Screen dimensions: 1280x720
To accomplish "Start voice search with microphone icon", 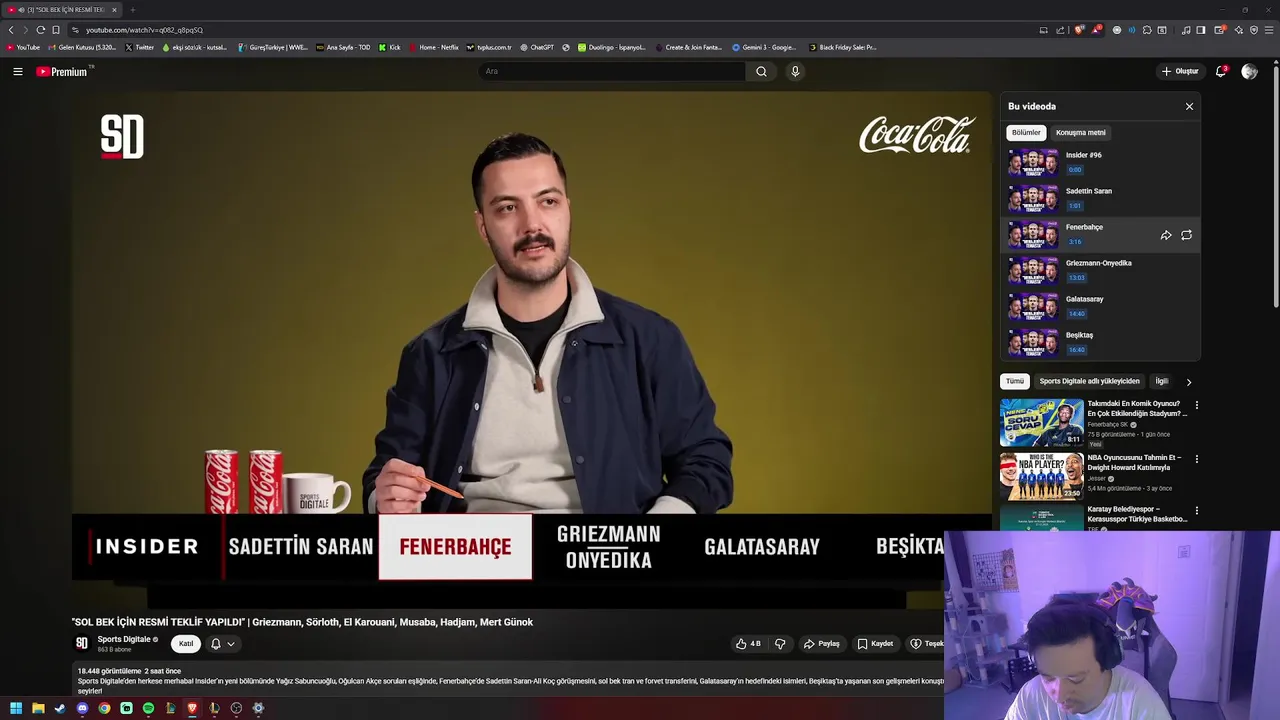I will [x=795, y=71].
